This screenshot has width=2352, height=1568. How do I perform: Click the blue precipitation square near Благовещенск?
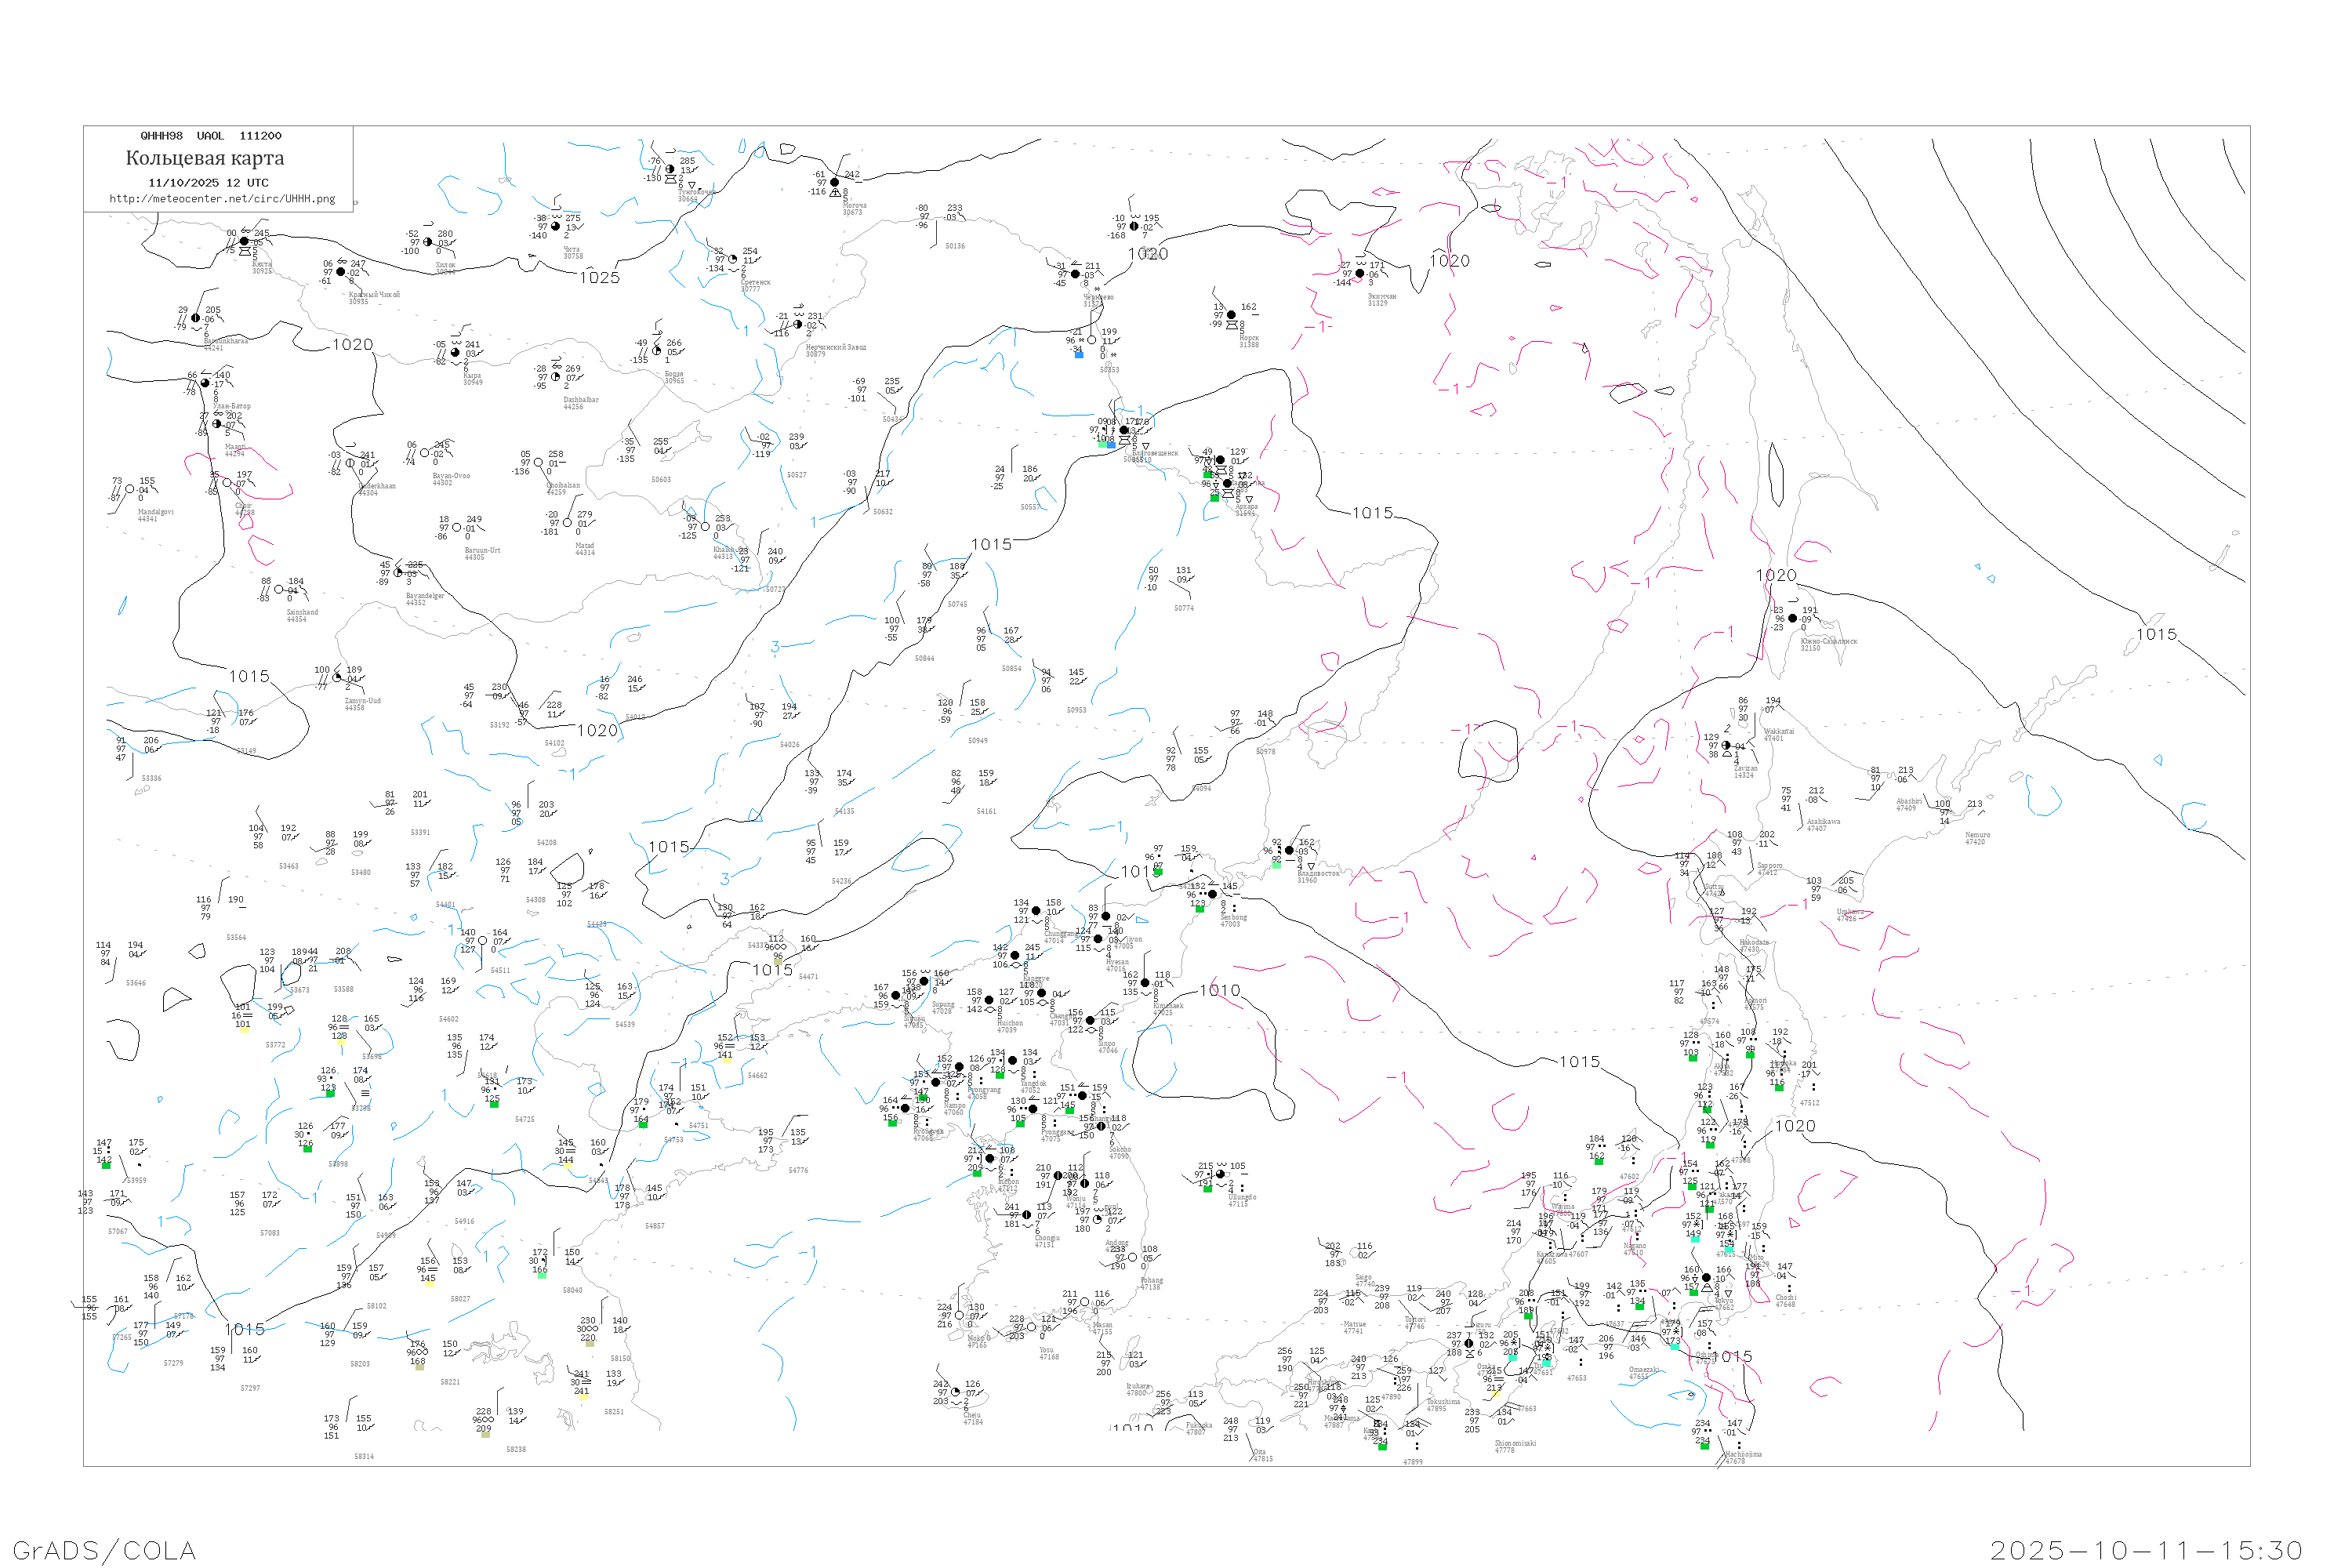coord(1112,445)
